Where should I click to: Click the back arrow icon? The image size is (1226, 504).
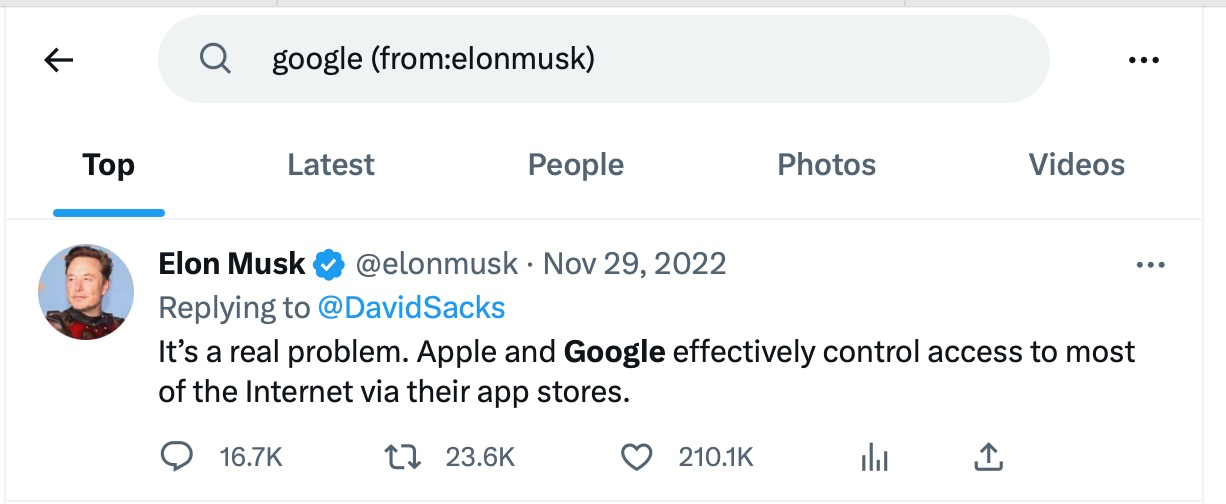coord(59,61)
